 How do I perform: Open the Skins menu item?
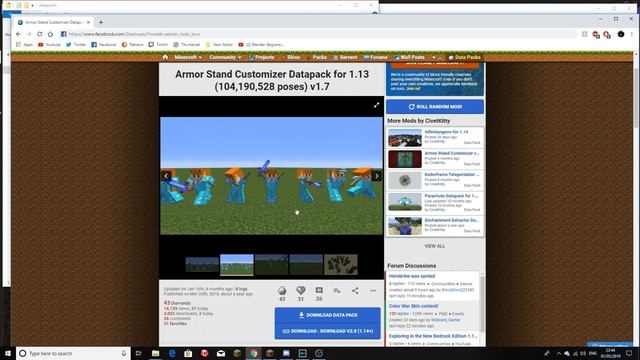[292, 57]
